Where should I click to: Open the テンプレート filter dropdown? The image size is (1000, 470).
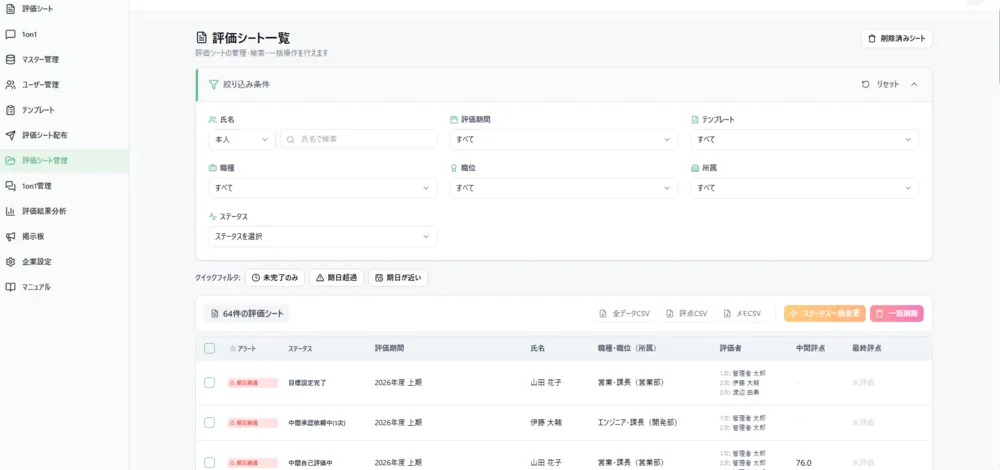[805, 139]
